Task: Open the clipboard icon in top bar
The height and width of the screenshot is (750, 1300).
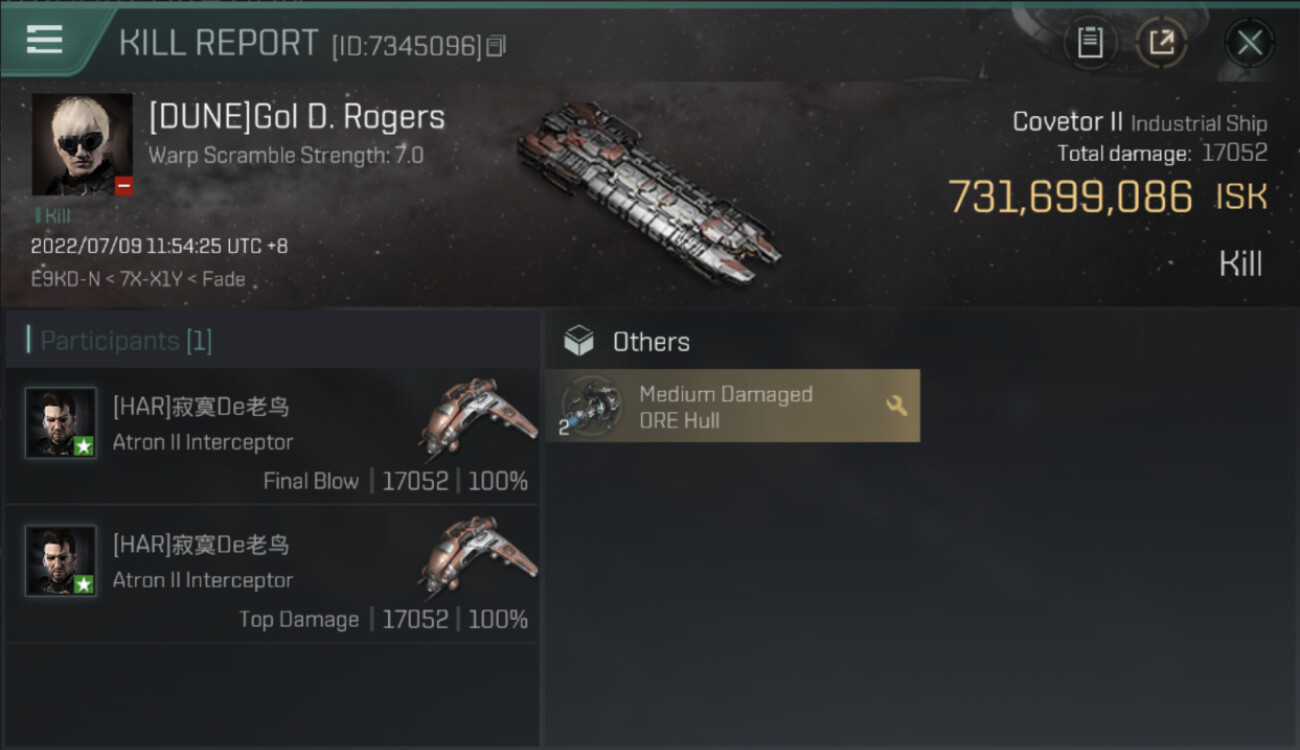Action: click(1090, 43)
